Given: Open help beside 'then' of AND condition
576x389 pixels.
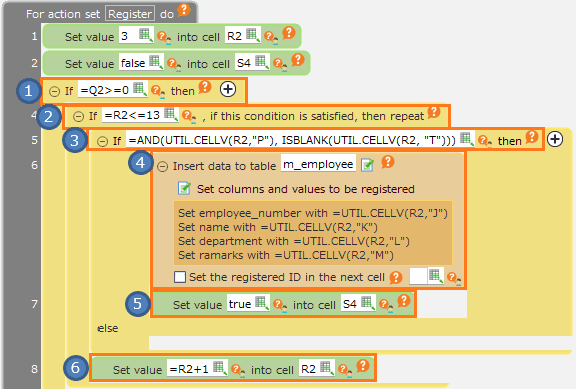Looking at the screenshot, I should click(532, 137).
